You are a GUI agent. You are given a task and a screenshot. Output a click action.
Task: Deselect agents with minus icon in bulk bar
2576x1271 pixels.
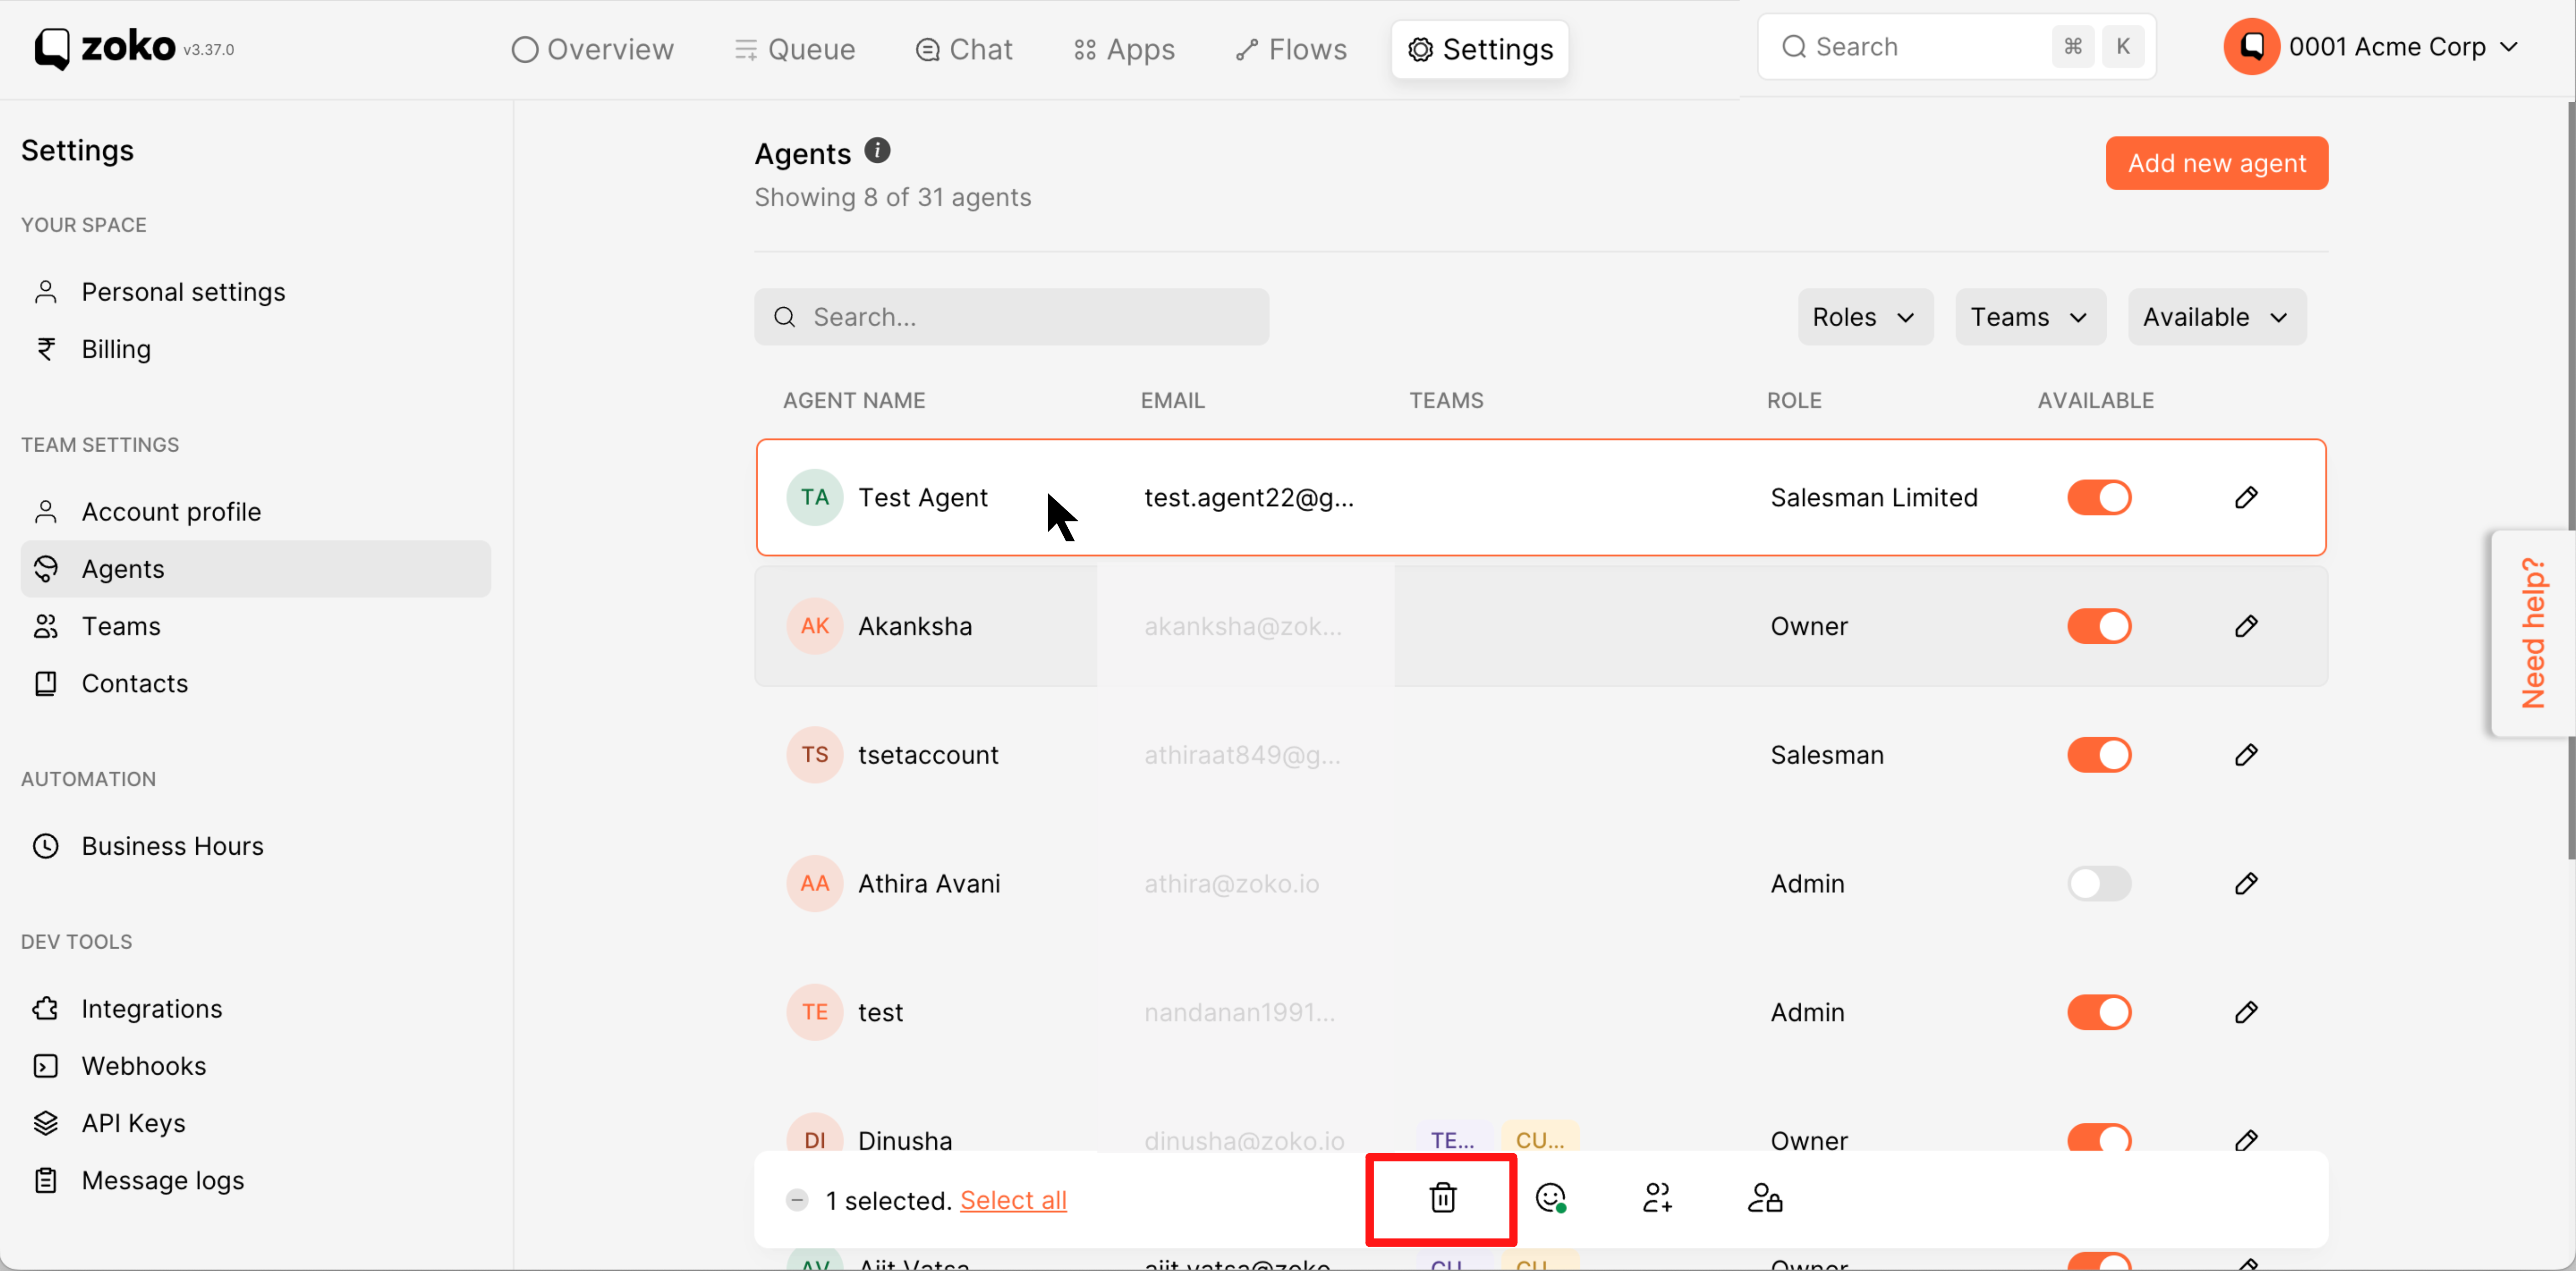(797, 1200)
